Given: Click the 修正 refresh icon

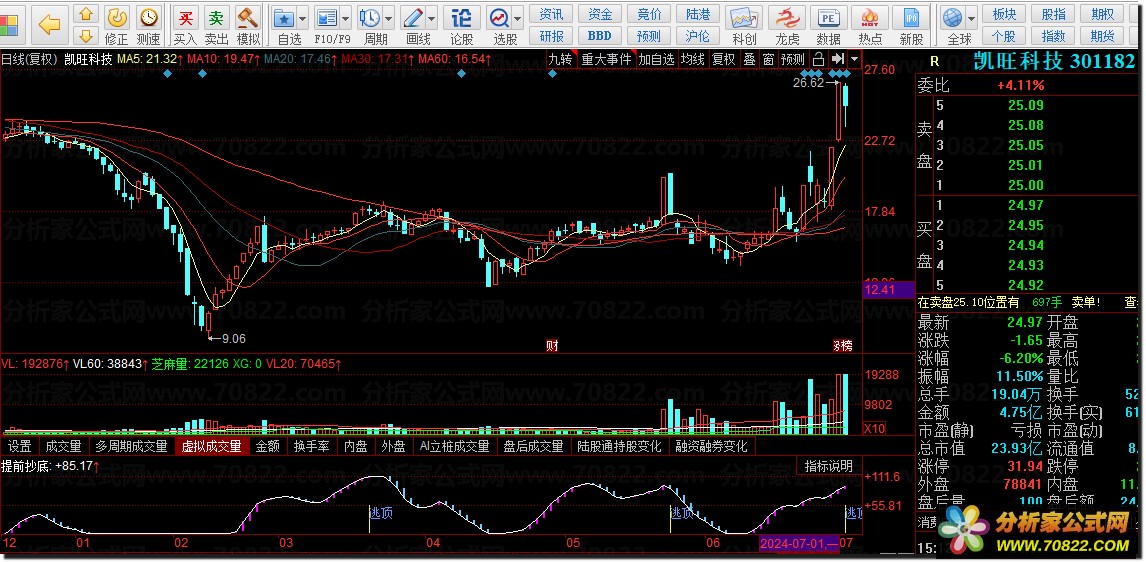Looking at the screenshot, I should click(x=117, y=18).
